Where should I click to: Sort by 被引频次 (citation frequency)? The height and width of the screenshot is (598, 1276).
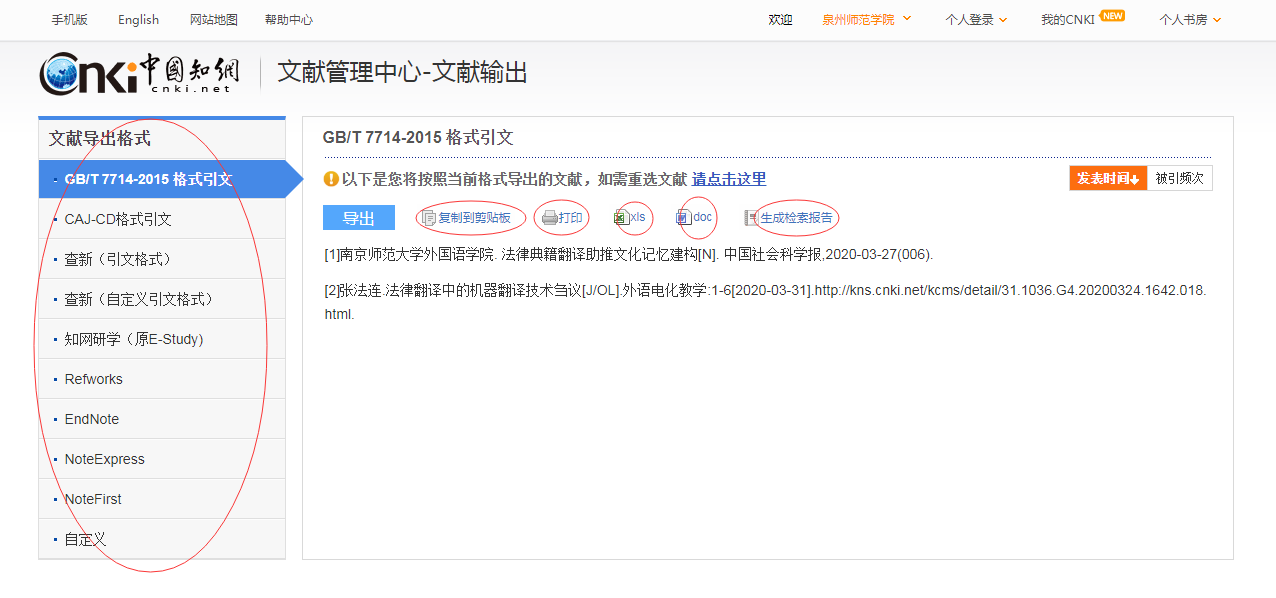1179,178
